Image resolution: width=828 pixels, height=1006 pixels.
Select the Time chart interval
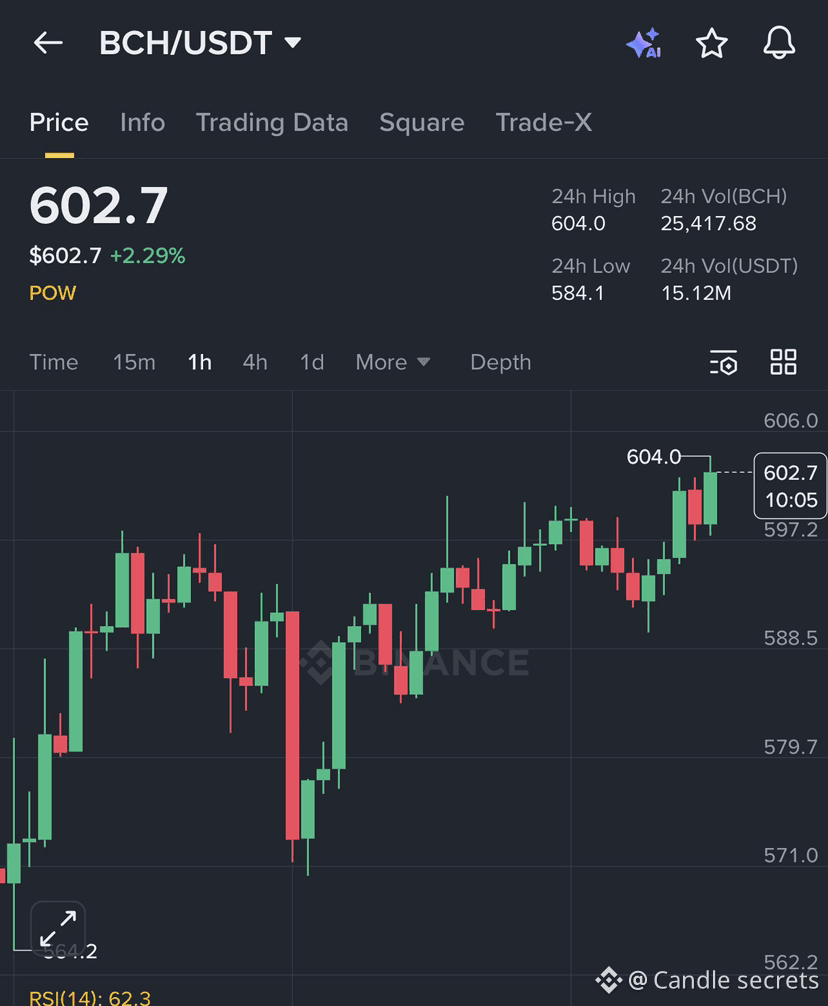(54, 362)
